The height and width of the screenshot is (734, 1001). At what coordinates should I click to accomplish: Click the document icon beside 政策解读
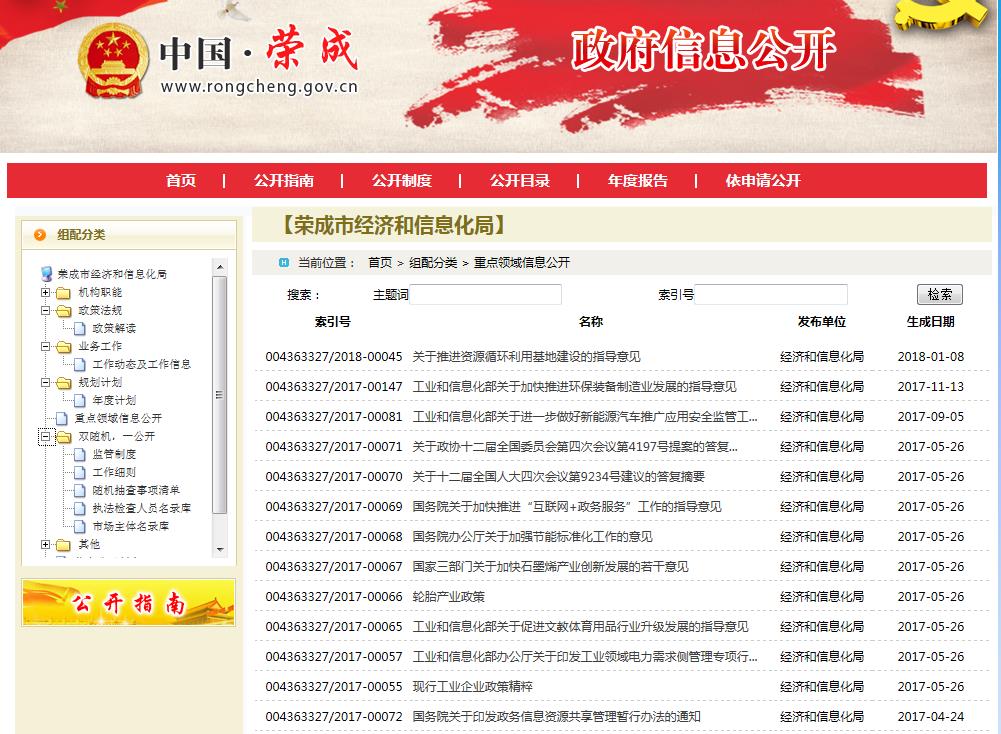pyautogui.click(x=79, y=328)
